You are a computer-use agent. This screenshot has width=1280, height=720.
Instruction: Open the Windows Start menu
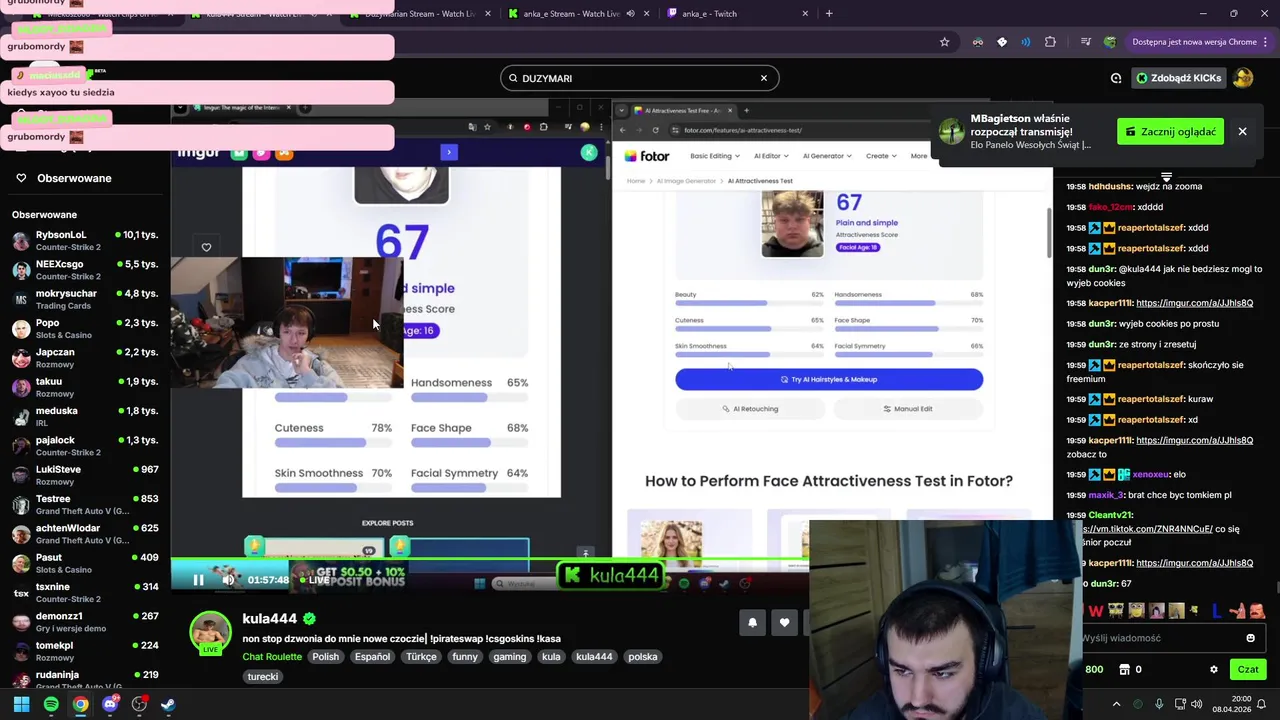click(x=21, y=704)
